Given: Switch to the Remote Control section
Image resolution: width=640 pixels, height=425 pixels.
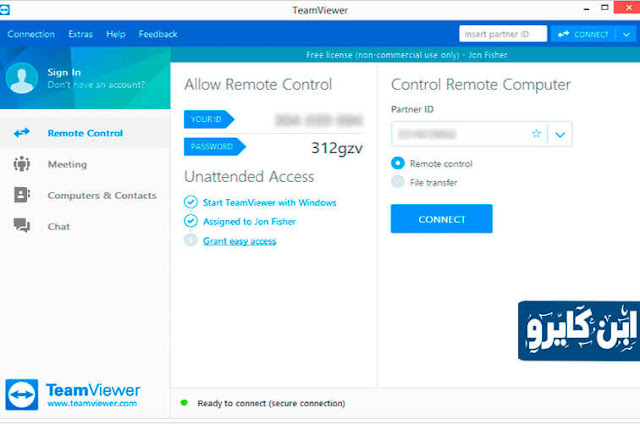Looking at the screenshot, I should (85, 133).
